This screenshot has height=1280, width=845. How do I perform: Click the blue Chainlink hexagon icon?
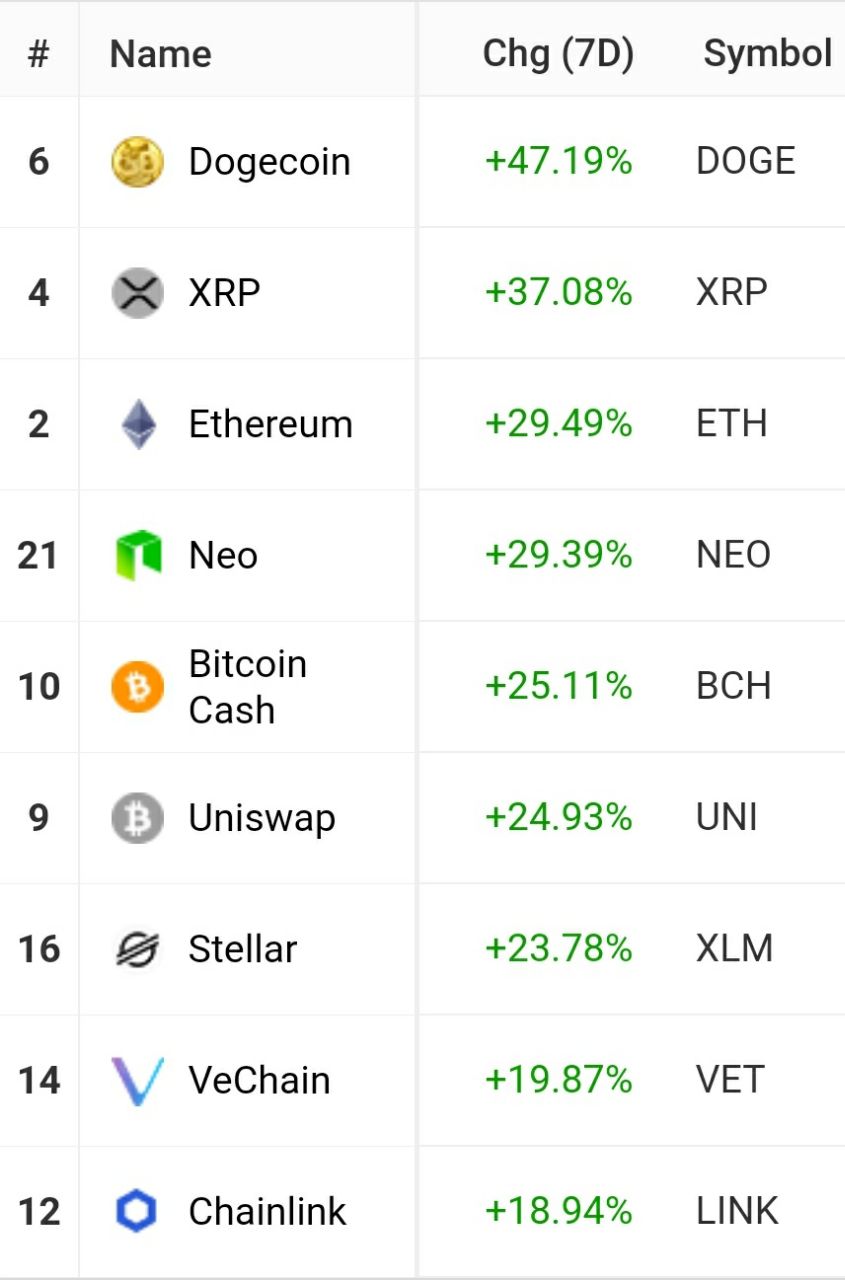point(137,1212)
